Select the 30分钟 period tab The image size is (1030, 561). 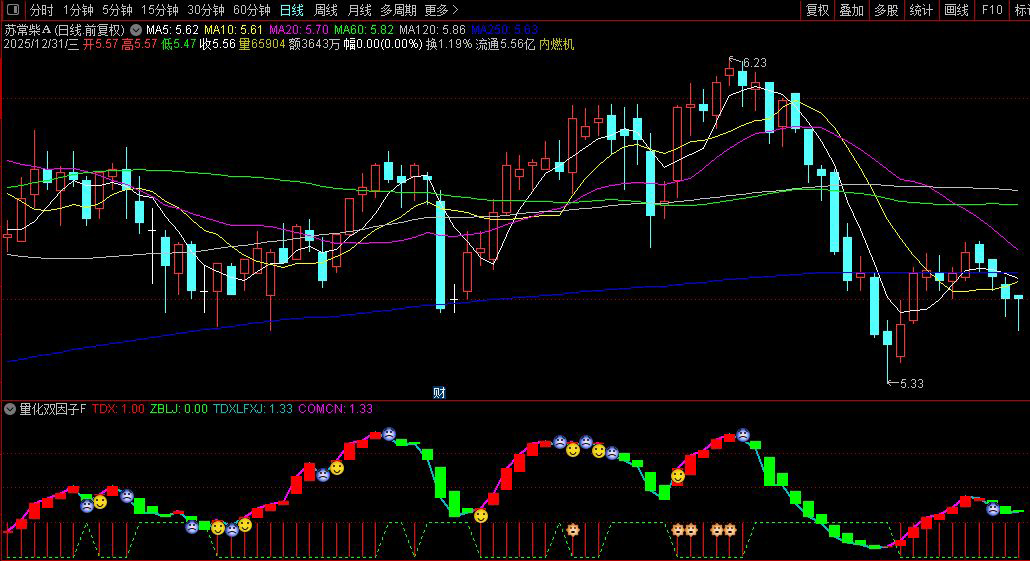(x=206, y=10)
